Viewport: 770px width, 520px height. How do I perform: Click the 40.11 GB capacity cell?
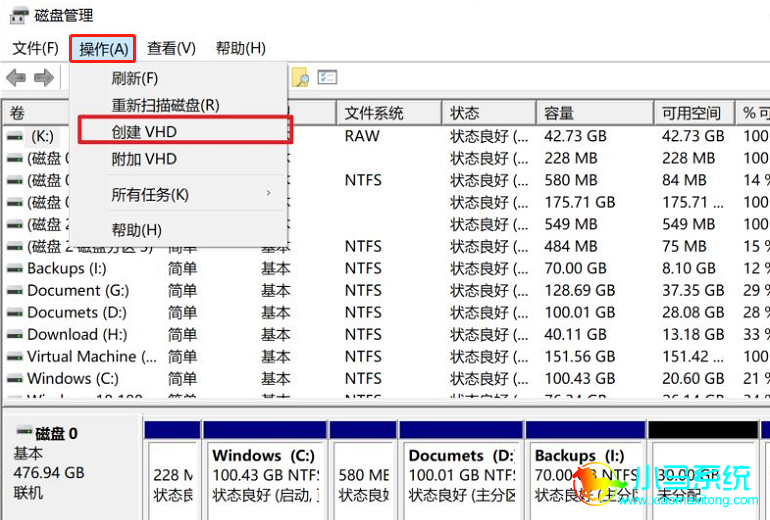575,335
